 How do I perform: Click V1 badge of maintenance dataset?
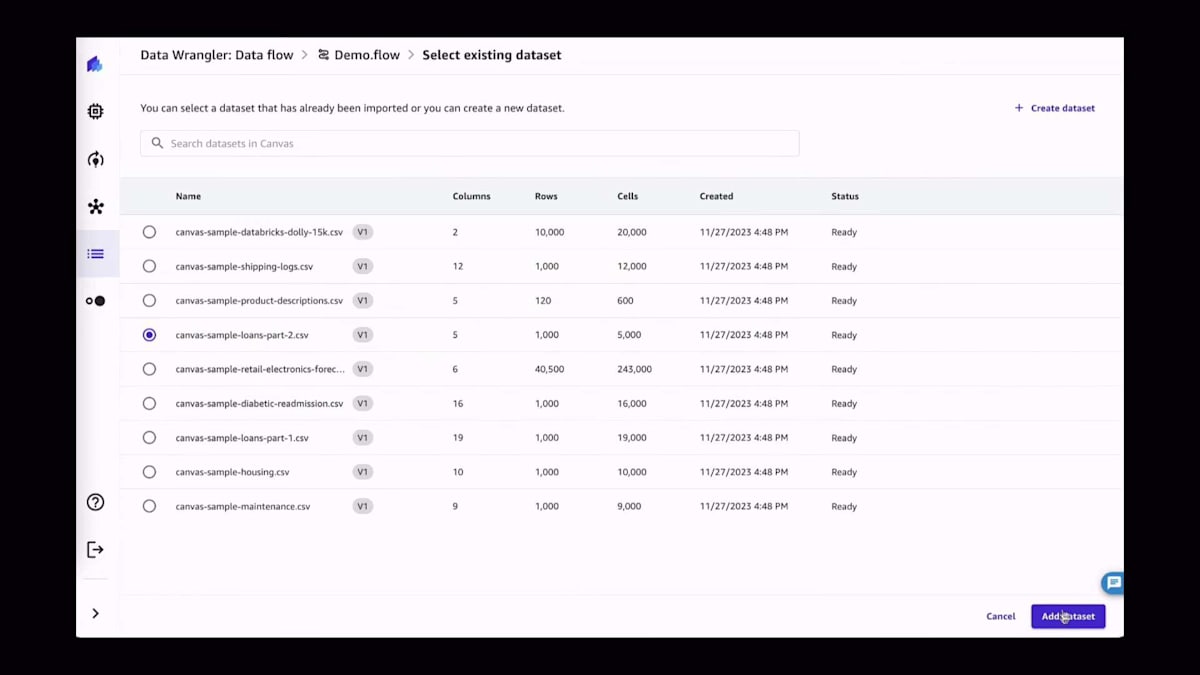click(x=362, y=506)
